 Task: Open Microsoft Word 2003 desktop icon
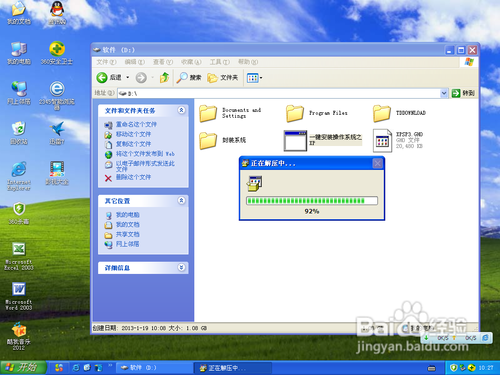click(x=19, y=297)
